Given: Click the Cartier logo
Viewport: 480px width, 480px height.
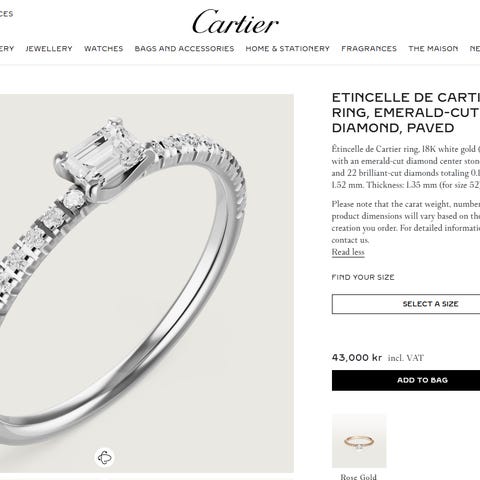Looking at the screenshot, I should pyautogui.click(x=235, y=22).
